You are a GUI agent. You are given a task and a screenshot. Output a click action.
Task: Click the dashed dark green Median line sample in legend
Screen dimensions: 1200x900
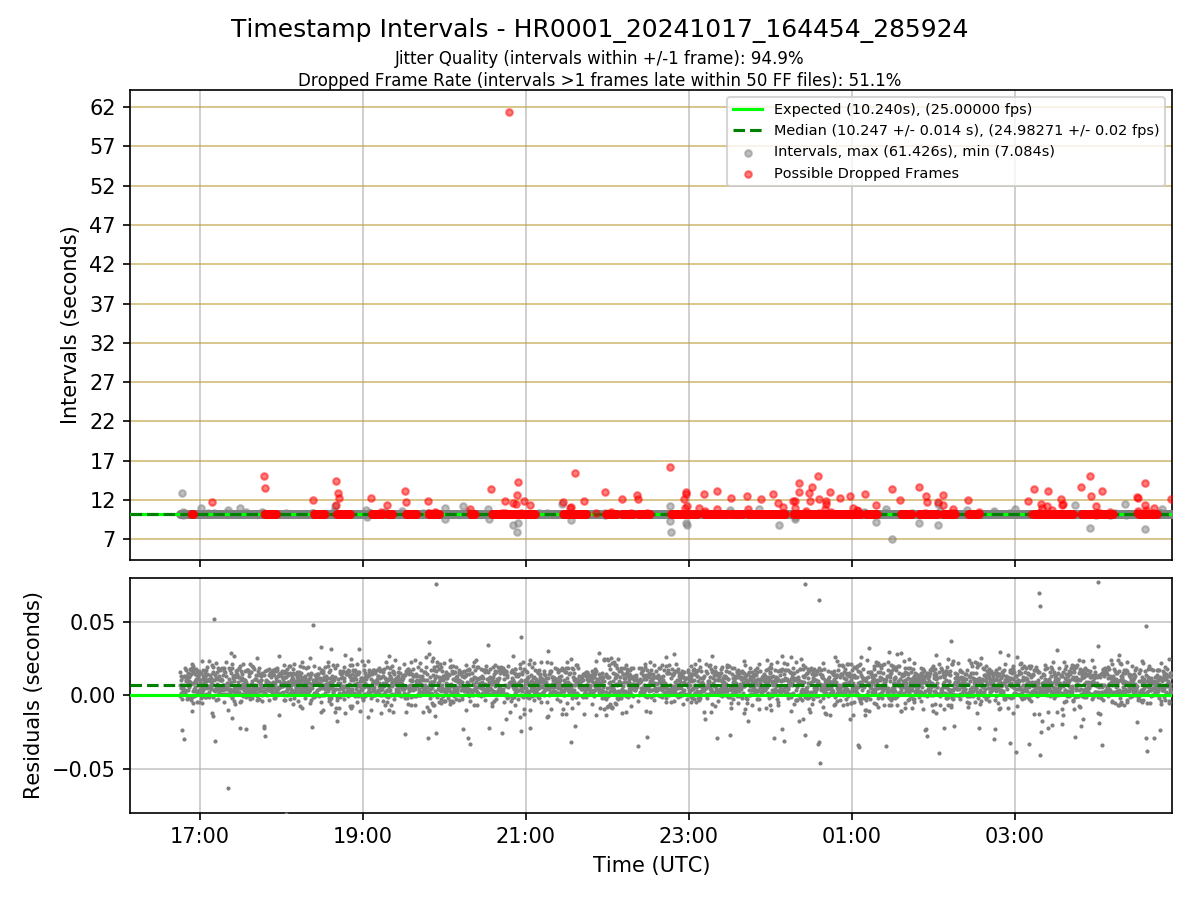(x=748, y=130)
